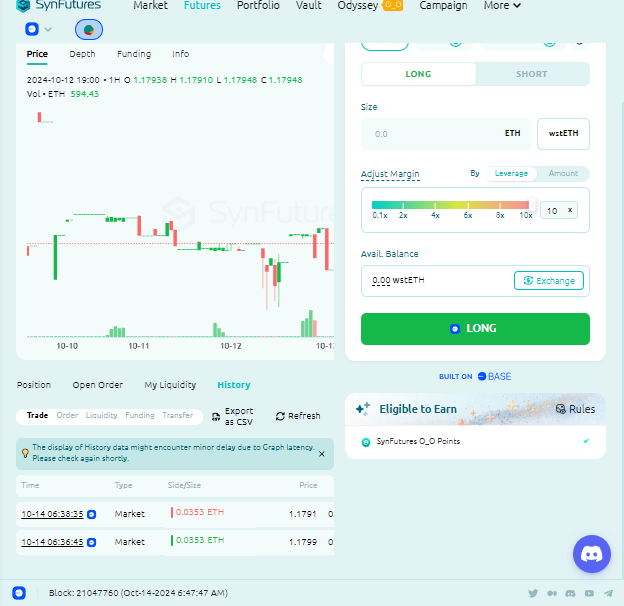
Task: Click the SynFutures O_O Points coin icon
Action: click(366, 442)
